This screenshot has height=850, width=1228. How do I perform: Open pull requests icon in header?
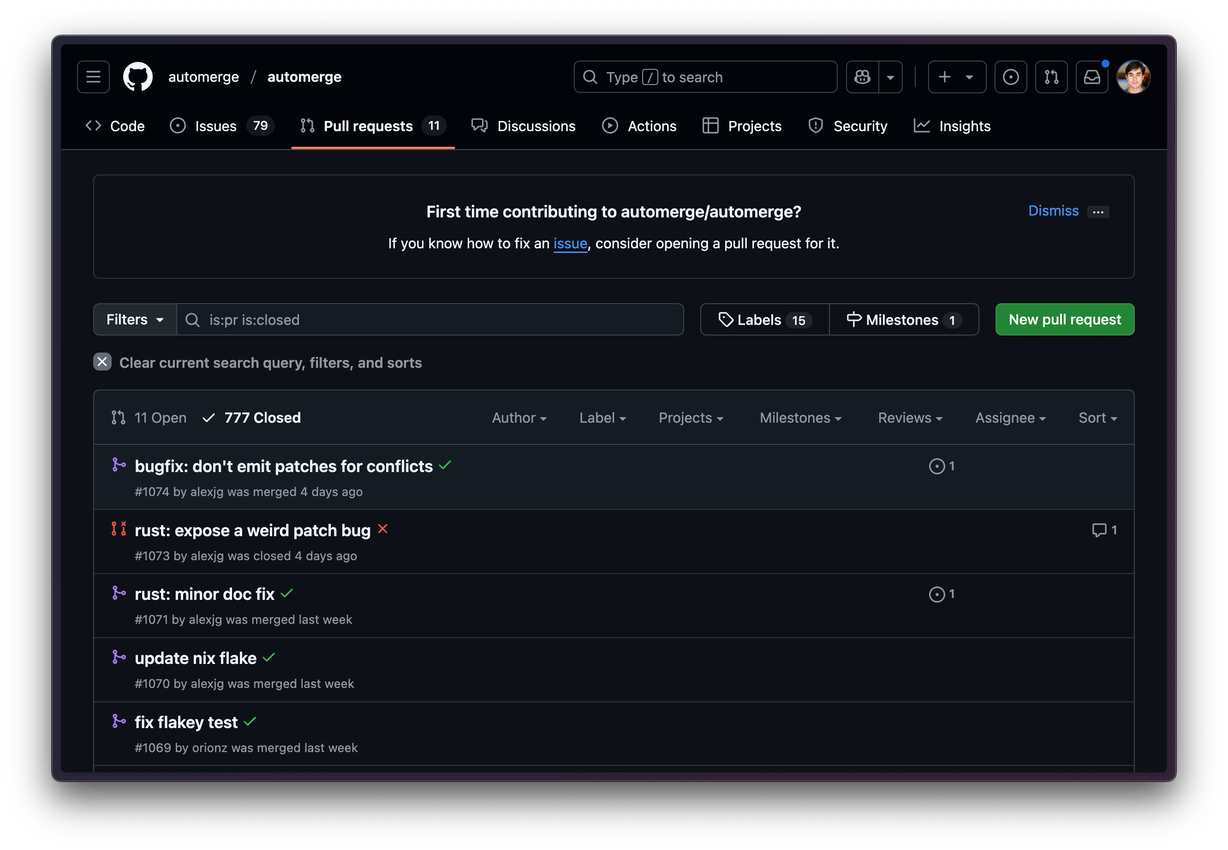[1051, 77]
